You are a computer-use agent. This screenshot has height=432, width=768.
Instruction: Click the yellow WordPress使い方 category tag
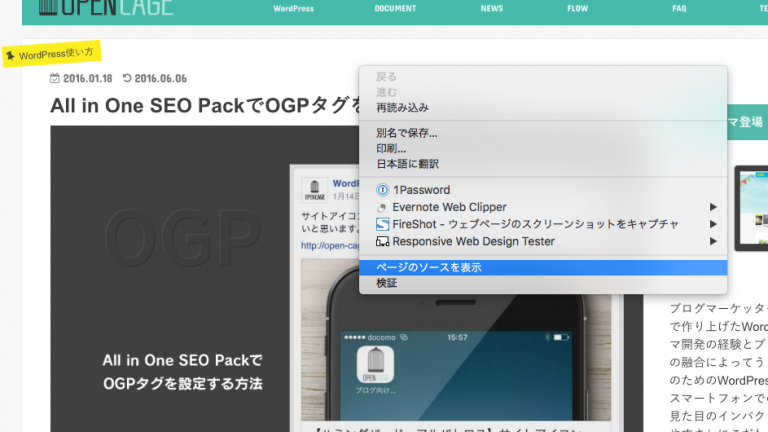tap(51, 54)
